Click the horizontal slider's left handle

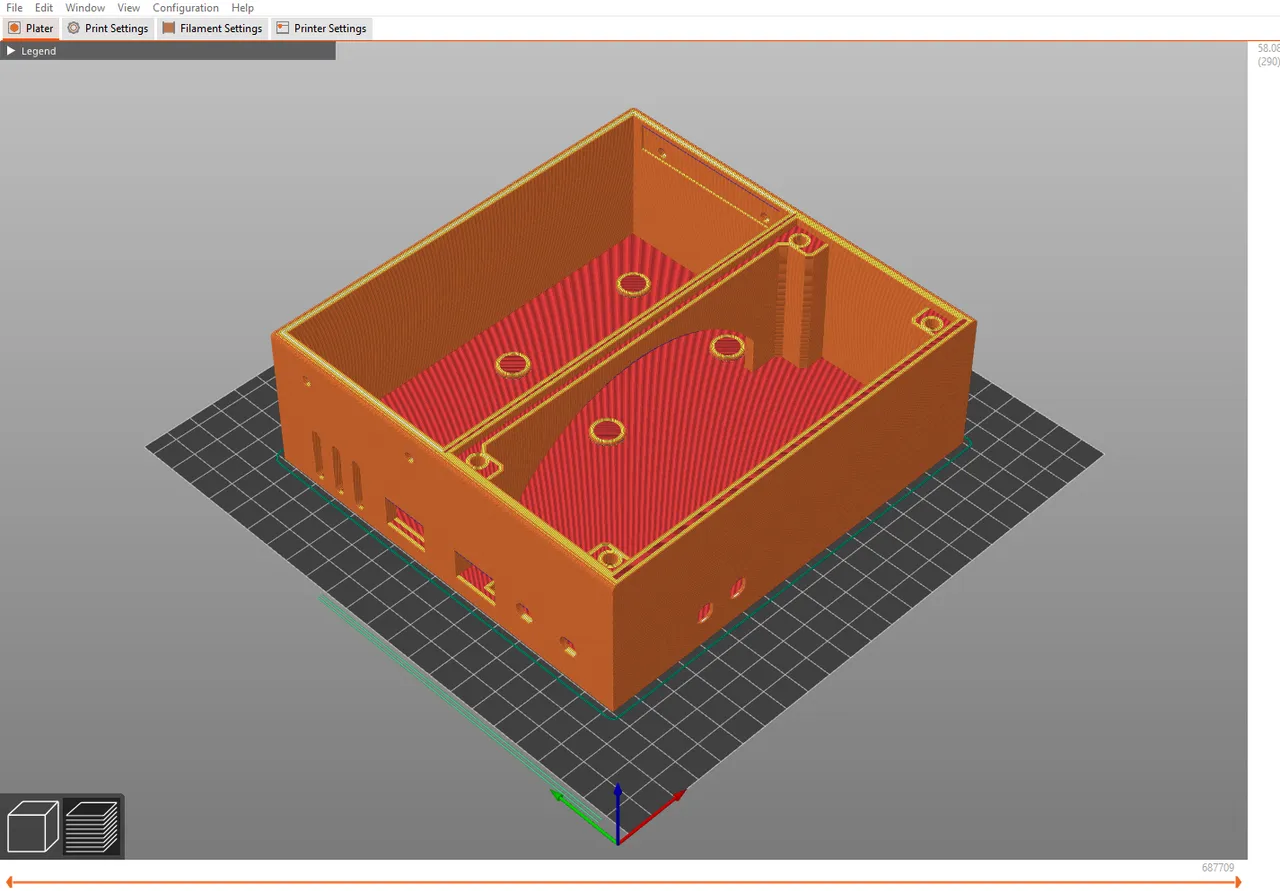click(10, 882)
